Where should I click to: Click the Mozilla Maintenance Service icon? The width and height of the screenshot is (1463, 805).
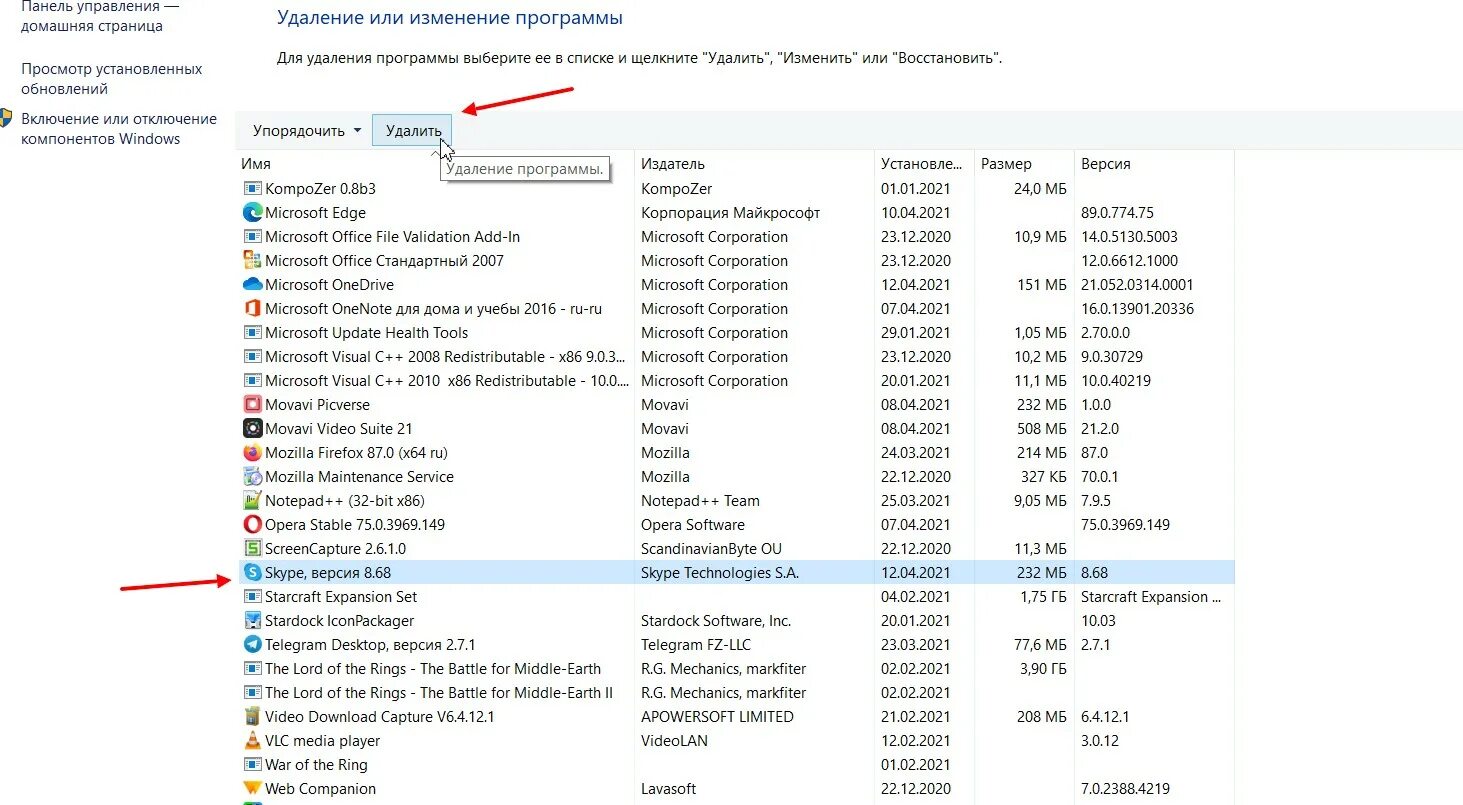click(x=252, y=476)
